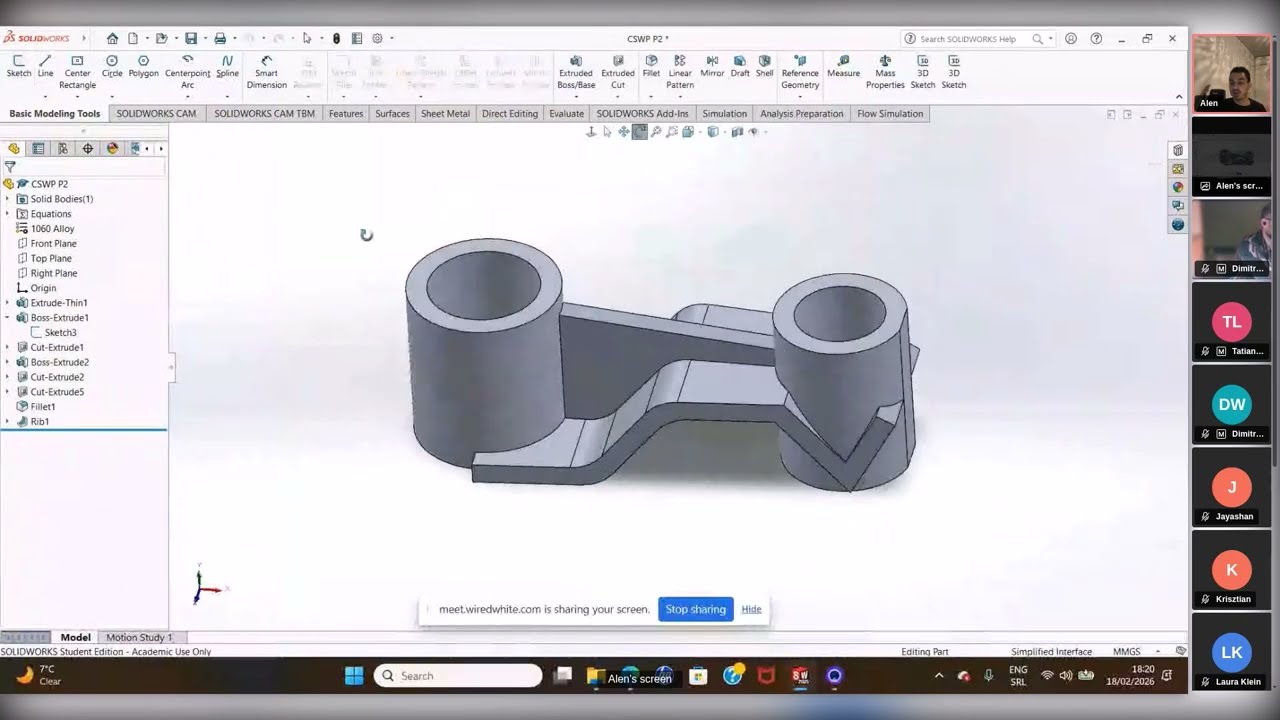This screenshot has height=720, width=1280.
Task: Select Alen's video thumbnail
Action: pyautogui.click(x=1231, y=73)
